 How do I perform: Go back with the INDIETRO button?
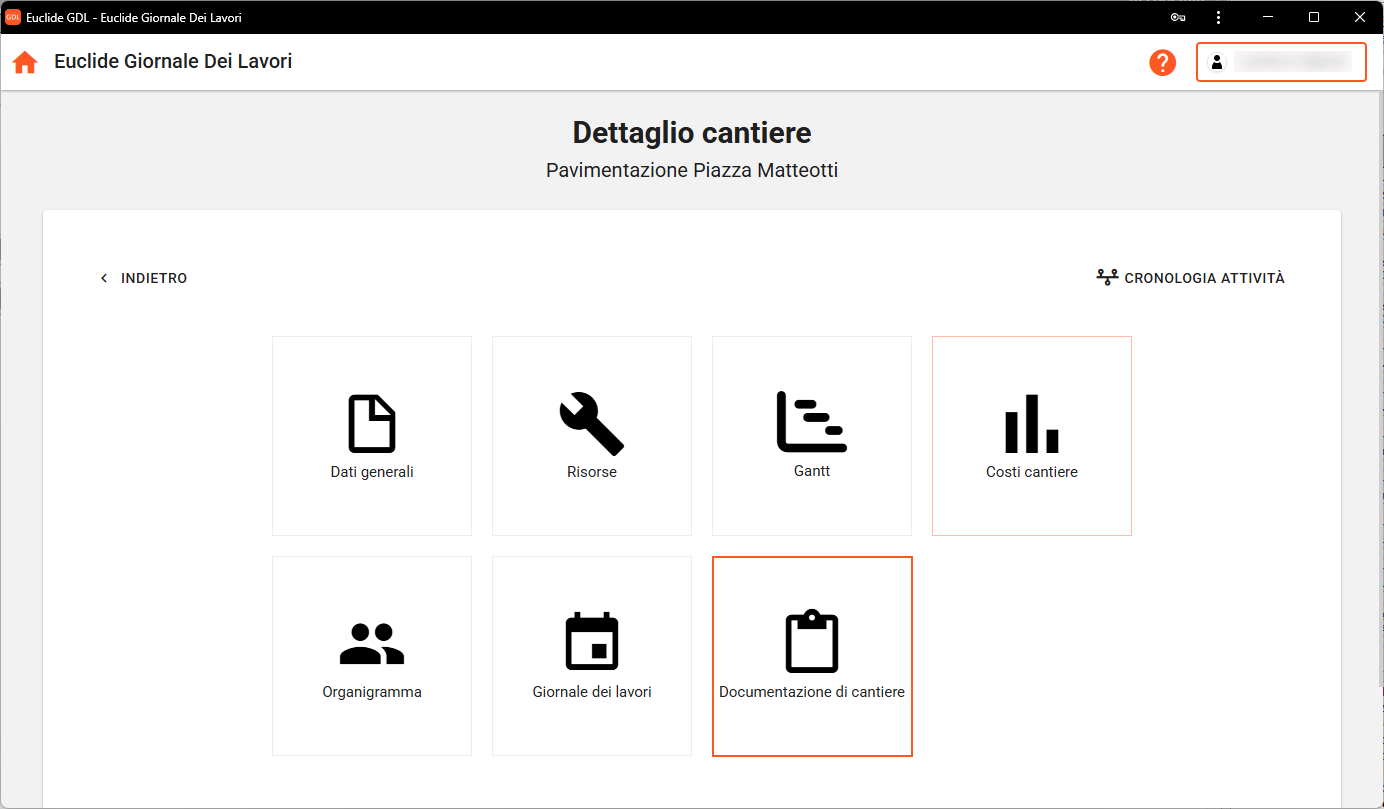tap(144, 278)
